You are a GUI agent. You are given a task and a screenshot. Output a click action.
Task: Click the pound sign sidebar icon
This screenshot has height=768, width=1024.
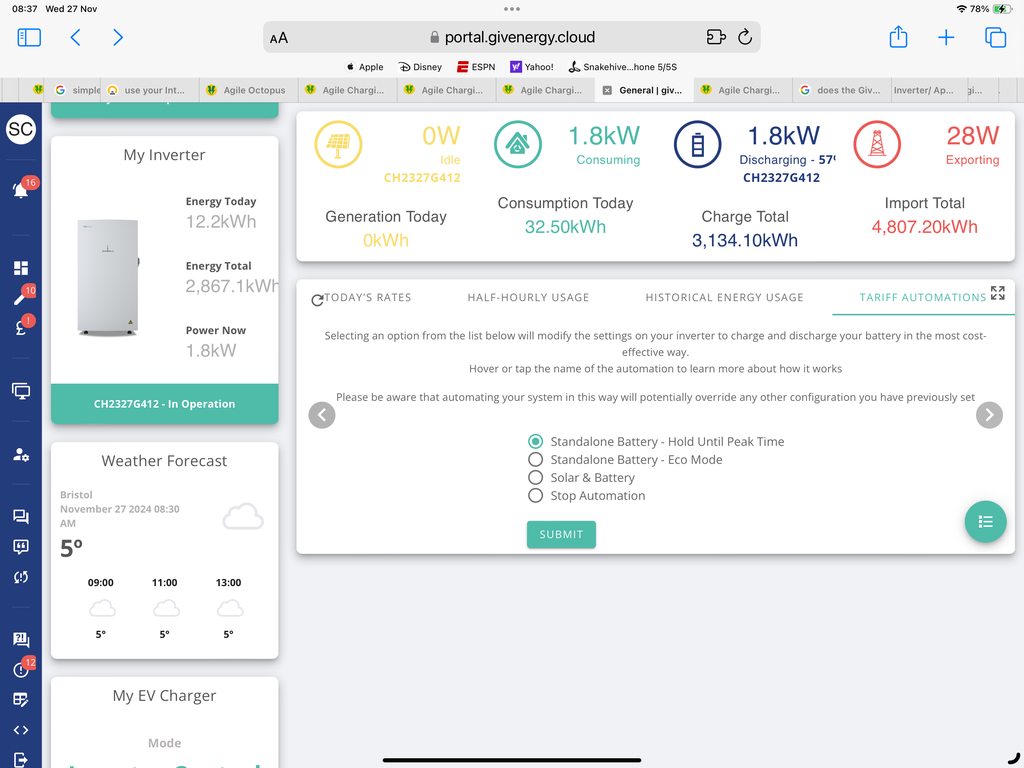tap(20, 328)
